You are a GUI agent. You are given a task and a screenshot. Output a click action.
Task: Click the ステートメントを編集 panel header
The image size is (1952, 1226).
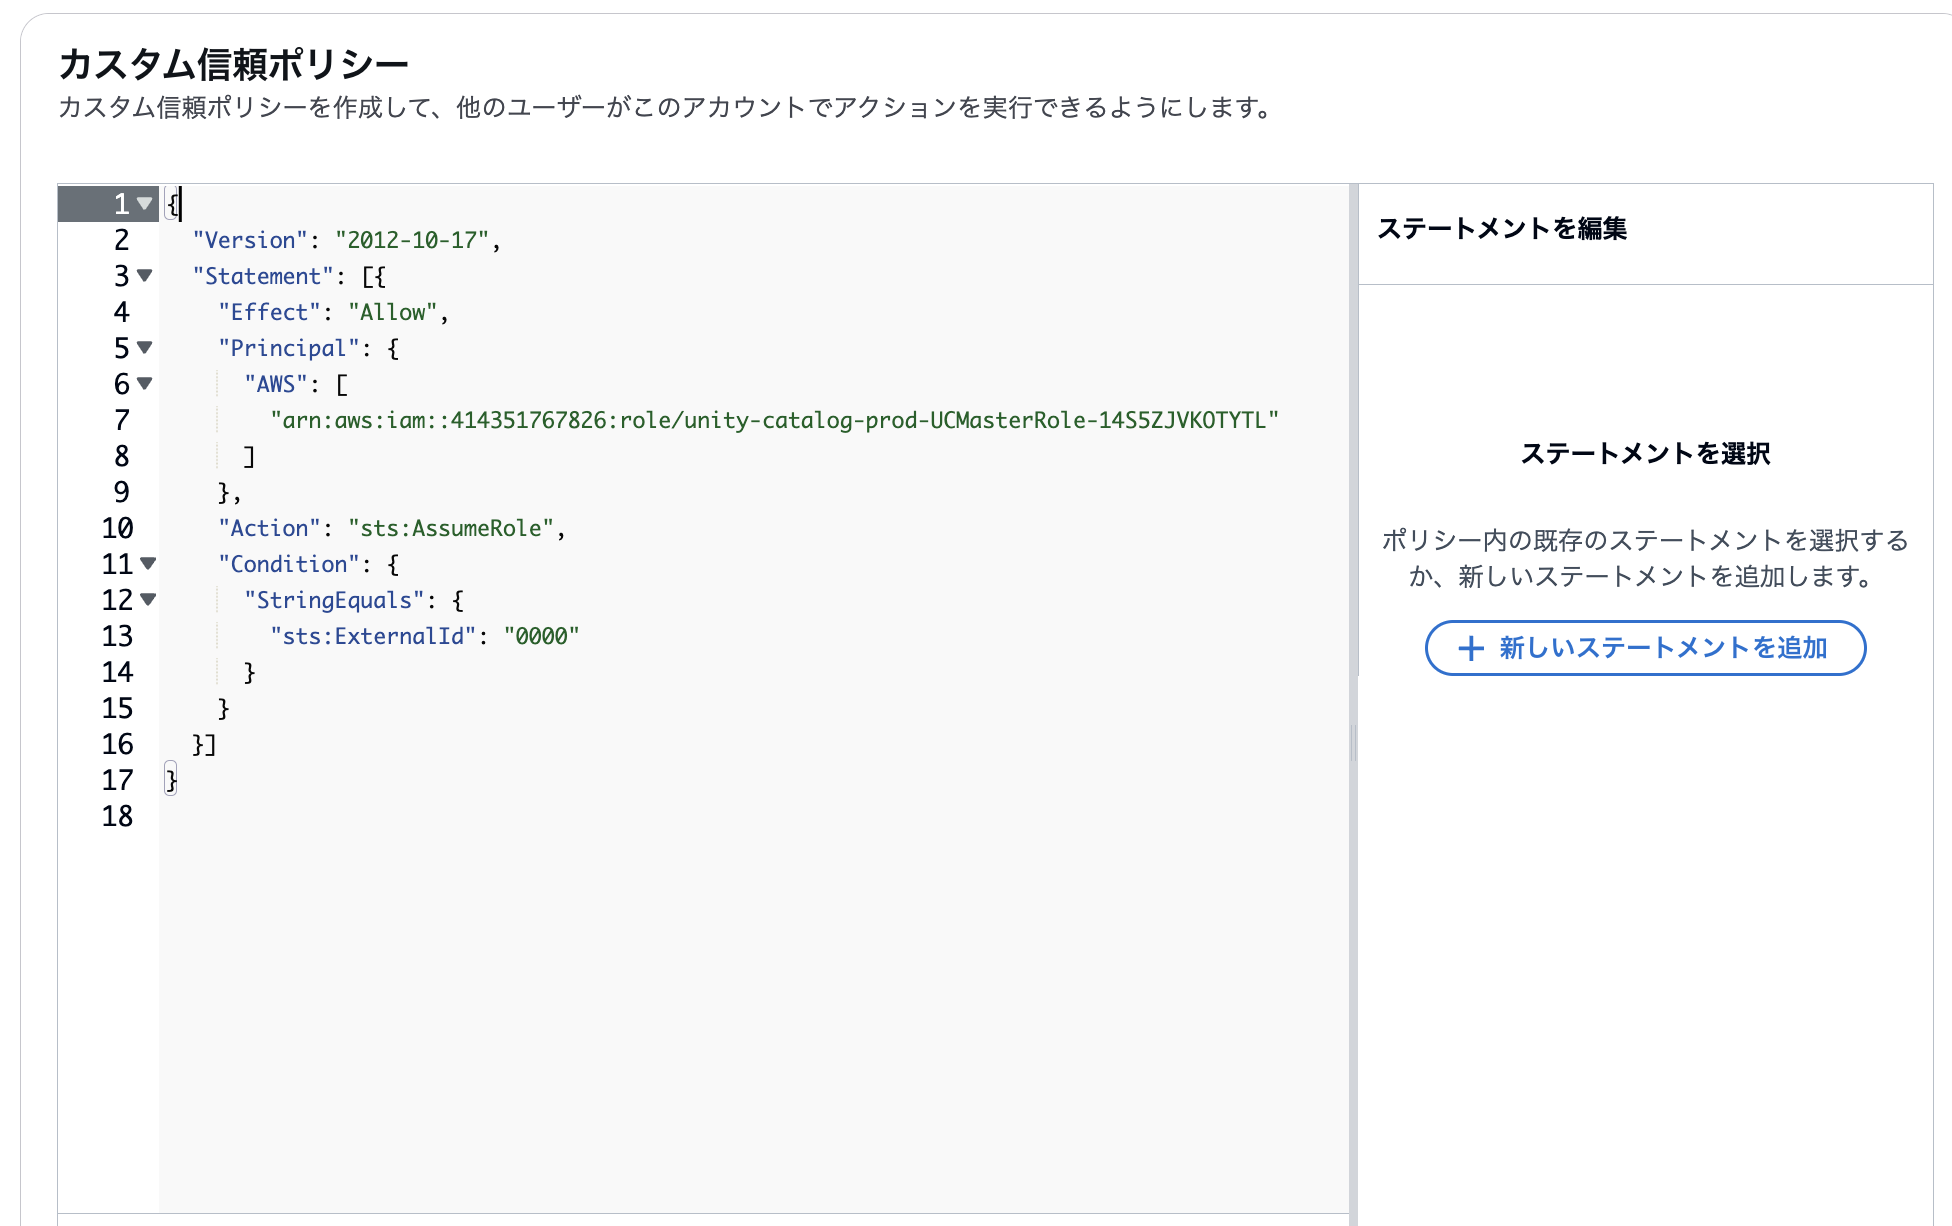tap(1501, 229)
